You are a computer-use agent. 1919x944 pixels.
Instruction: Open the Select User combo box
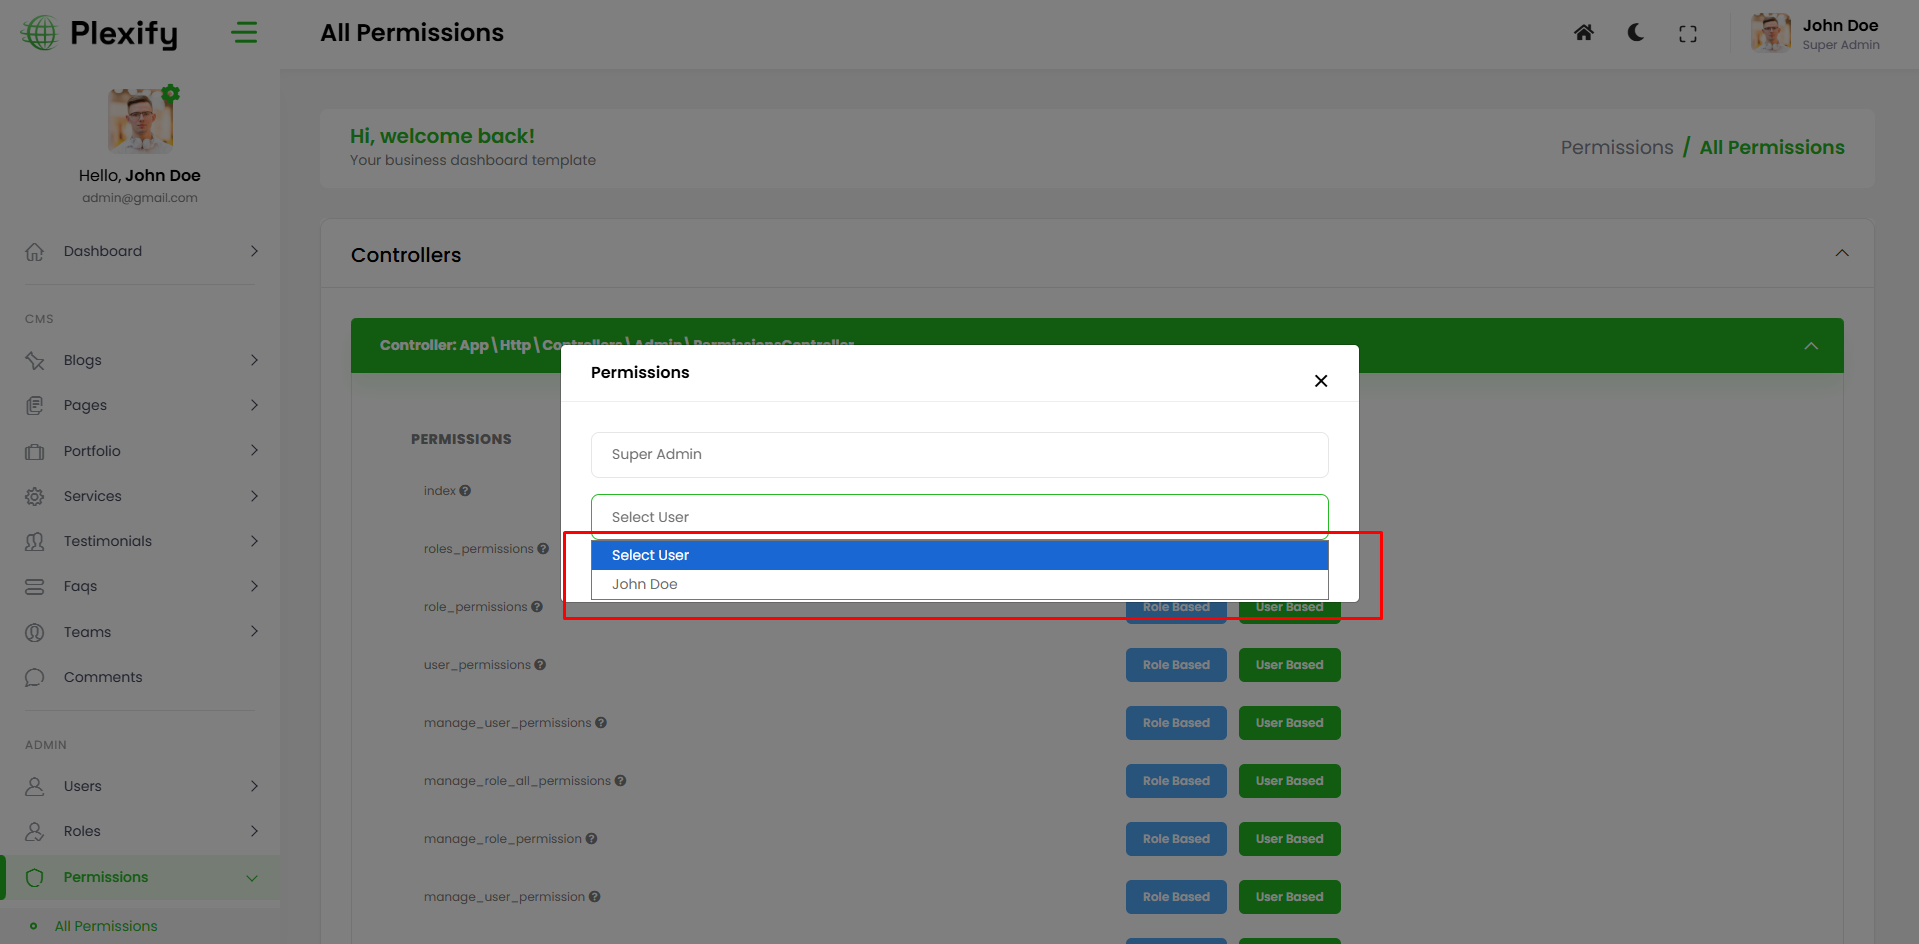[958, 517]
